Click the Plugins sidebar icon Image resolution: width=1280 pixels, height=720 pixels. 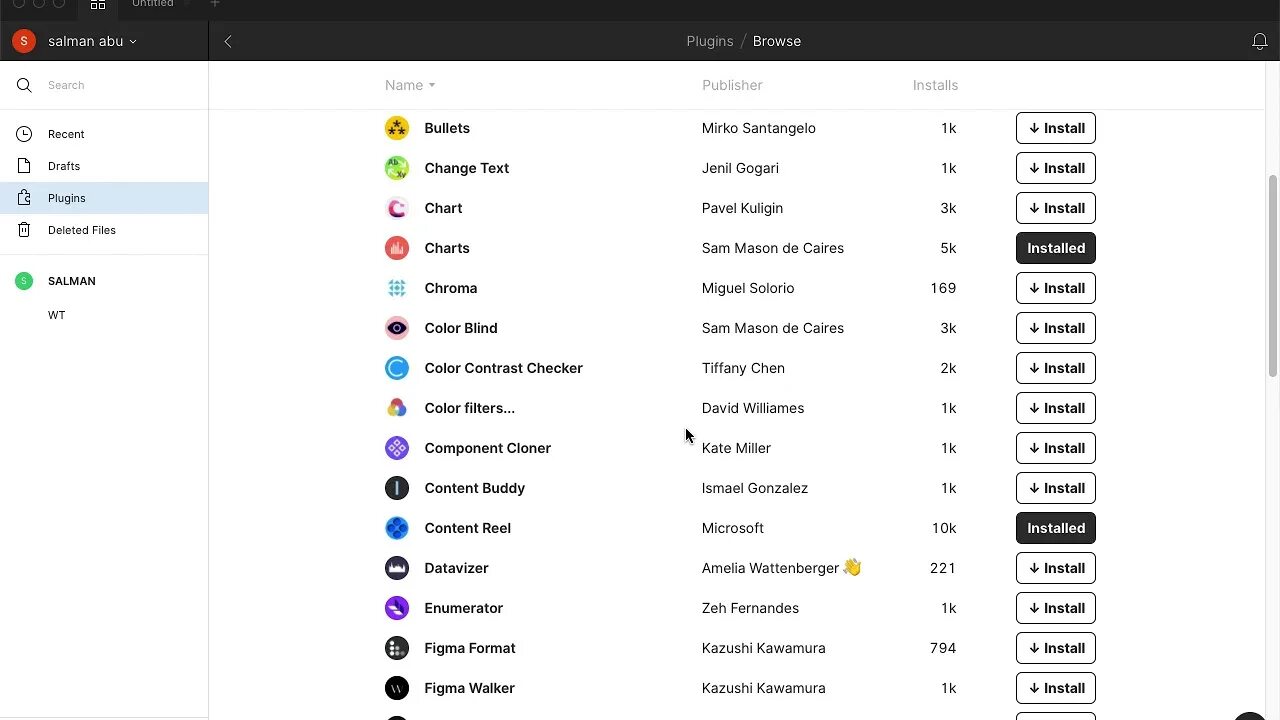(x=24, y=198)
